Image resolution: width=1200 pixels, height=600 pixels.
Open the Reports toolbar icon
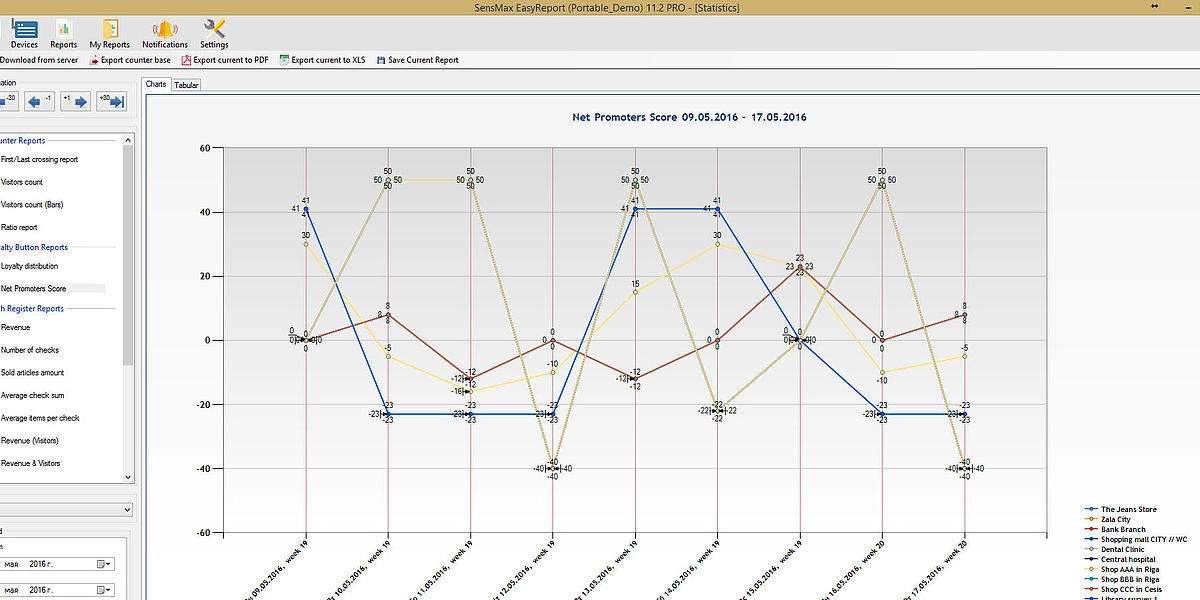pos(63,33)
